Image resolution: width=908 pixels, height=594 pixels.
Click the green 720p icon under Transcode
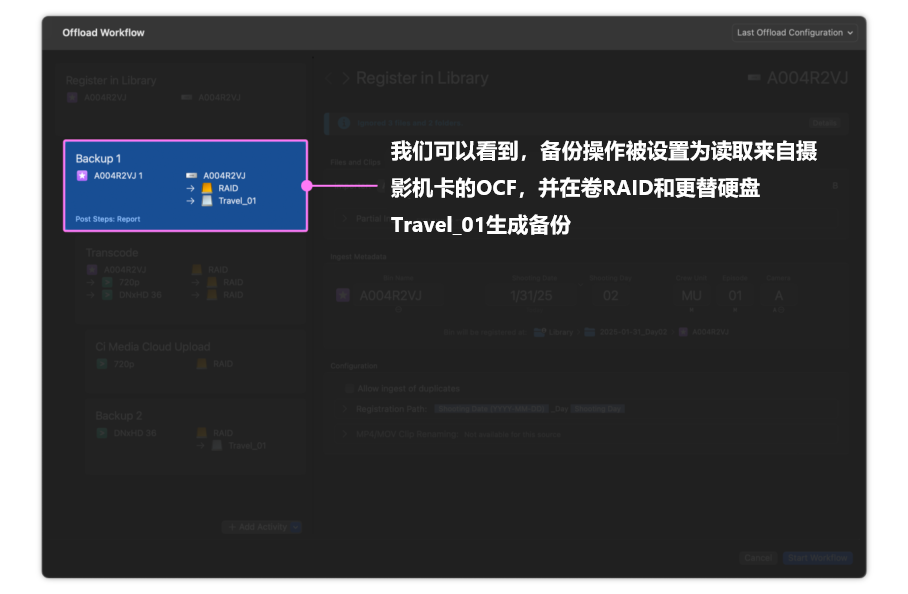tap(107, 282)
